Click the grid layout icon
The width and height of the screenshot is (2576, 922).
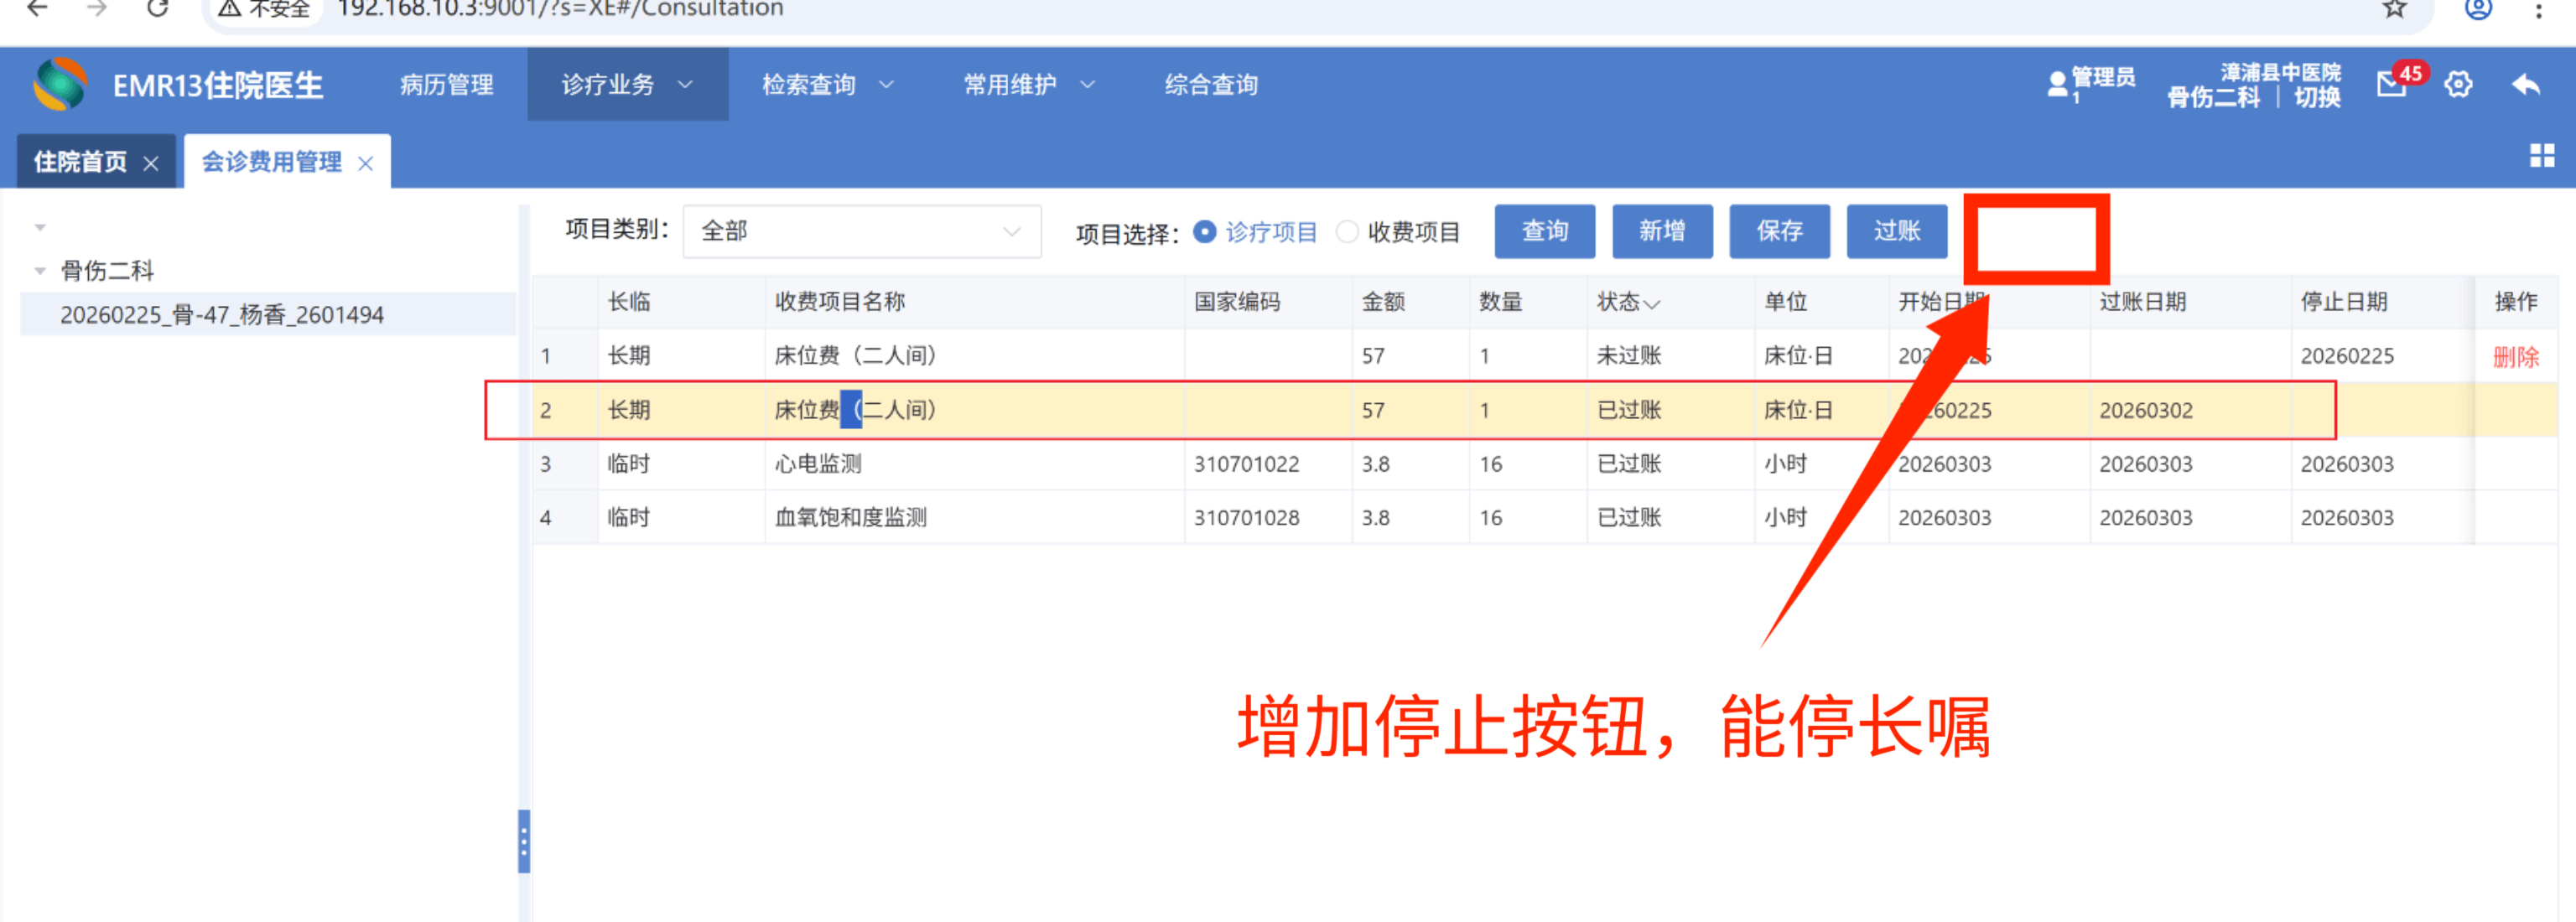coord(2541,155)
